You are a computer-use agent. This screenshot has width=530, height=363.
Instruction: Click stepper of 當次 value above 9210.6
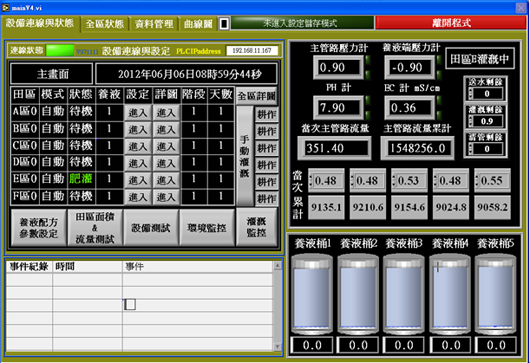[353, 180]
